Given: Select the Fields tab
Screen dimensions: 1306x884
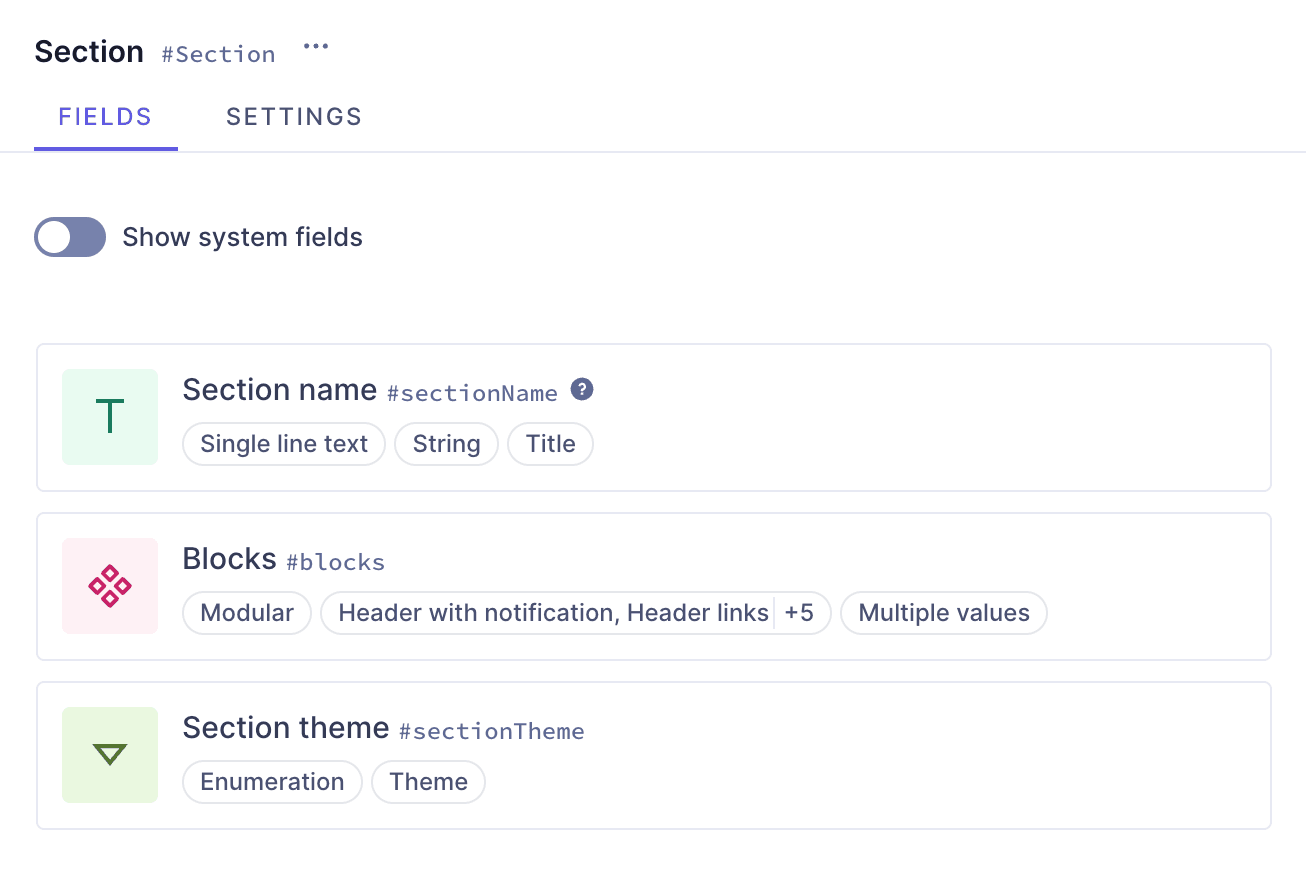Looking at the screenshot, I should pos(105,117).
